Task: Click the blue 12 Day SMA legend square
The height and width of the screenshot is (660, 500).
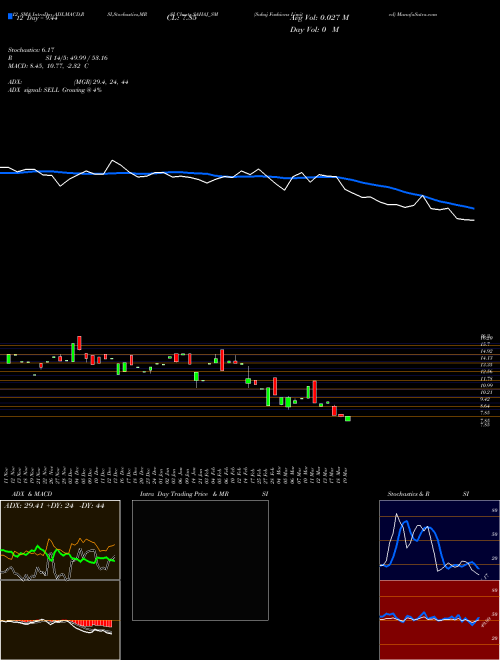Action: [10, 17]
